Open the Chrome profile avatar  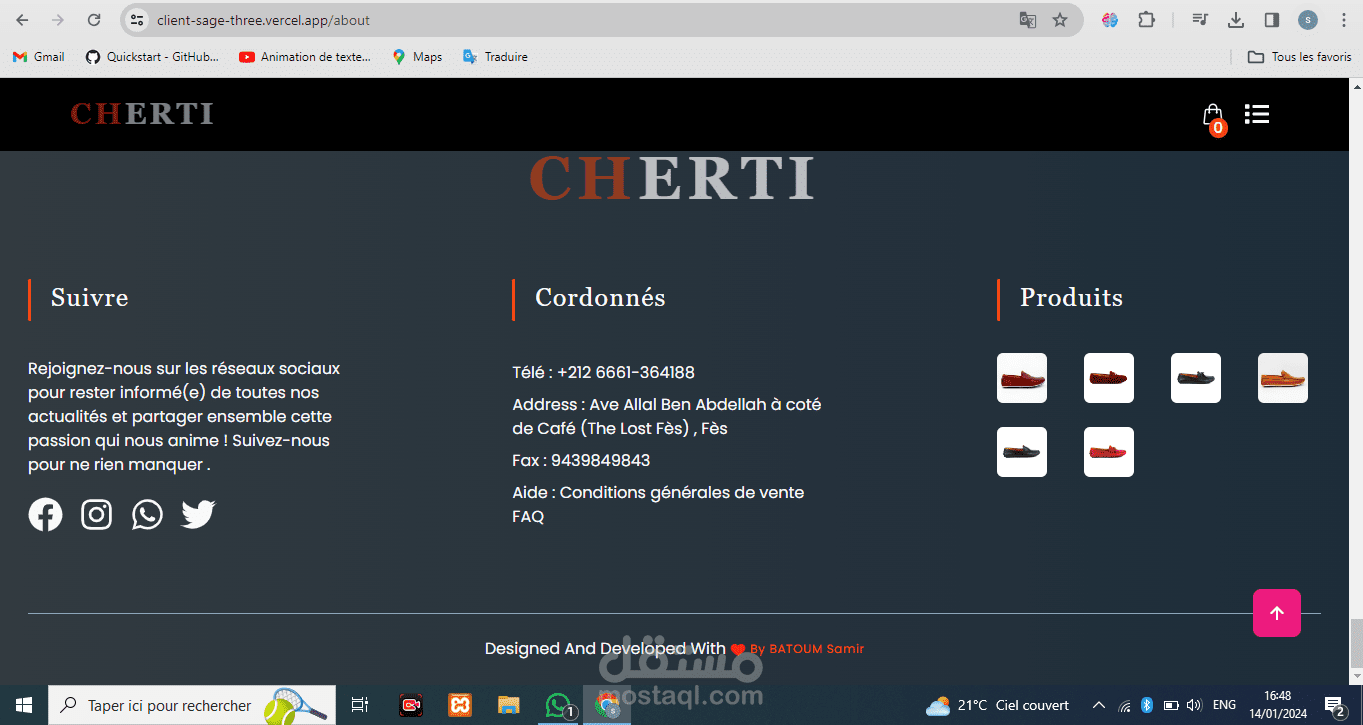pos(1308,20)
